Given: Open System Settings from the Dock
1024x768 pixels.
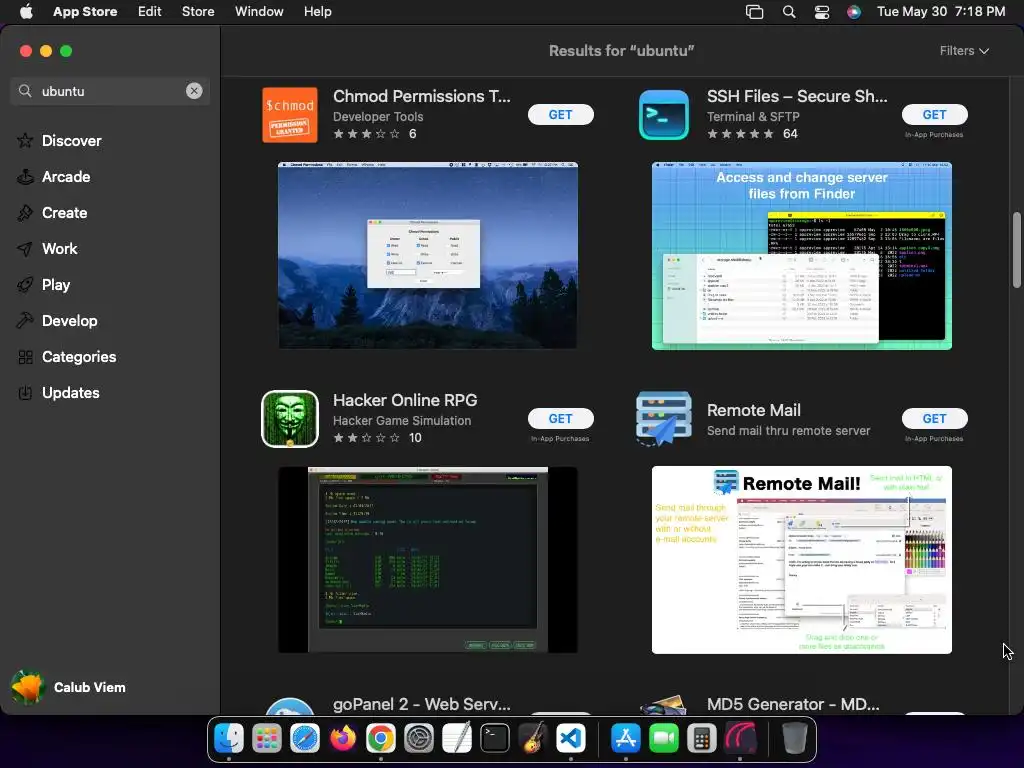Looking at the screenshot, I should pyautogui.click(x=419, y=739).
